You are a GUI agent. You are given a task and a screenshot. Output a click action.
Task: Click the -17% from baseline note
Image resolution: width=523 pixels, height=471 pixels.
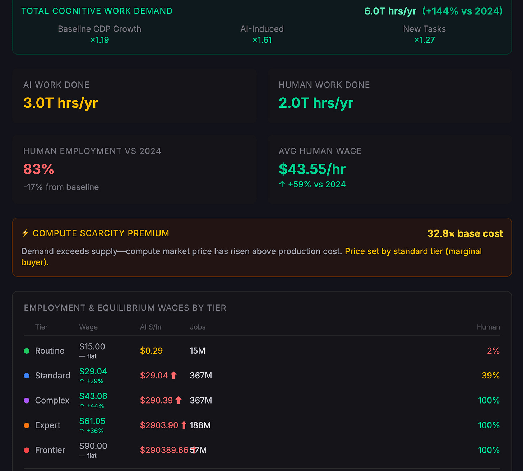pos(61,187)
